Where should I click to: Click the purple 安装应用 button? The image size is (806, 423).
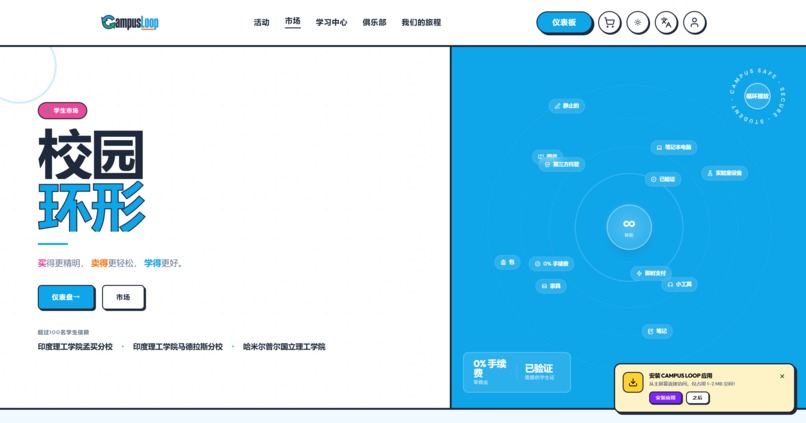[x=665, y=398]
